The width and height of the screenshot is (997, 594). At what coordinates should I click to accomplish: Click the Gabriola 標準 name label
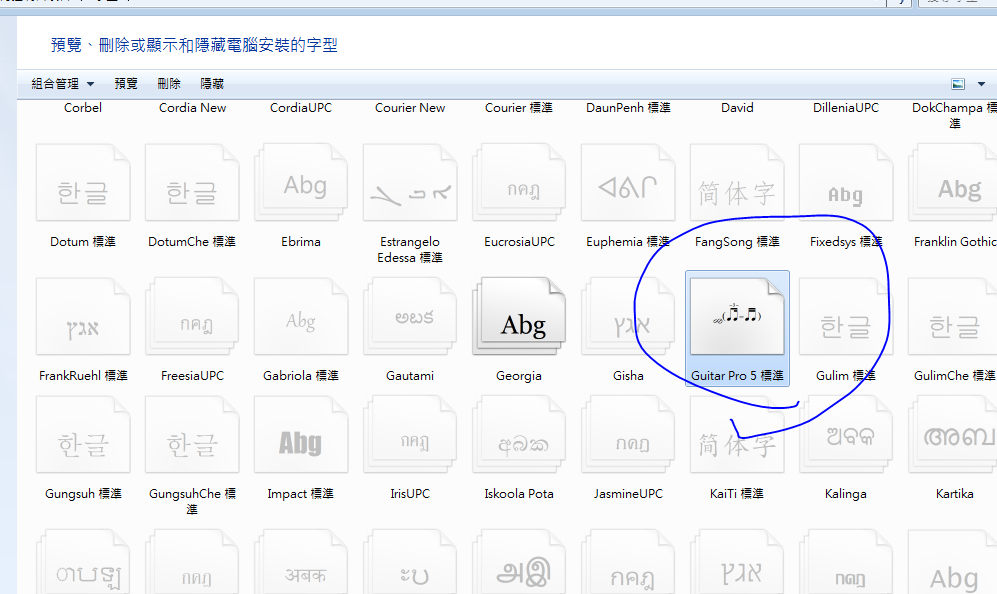(x=301, y=376)
